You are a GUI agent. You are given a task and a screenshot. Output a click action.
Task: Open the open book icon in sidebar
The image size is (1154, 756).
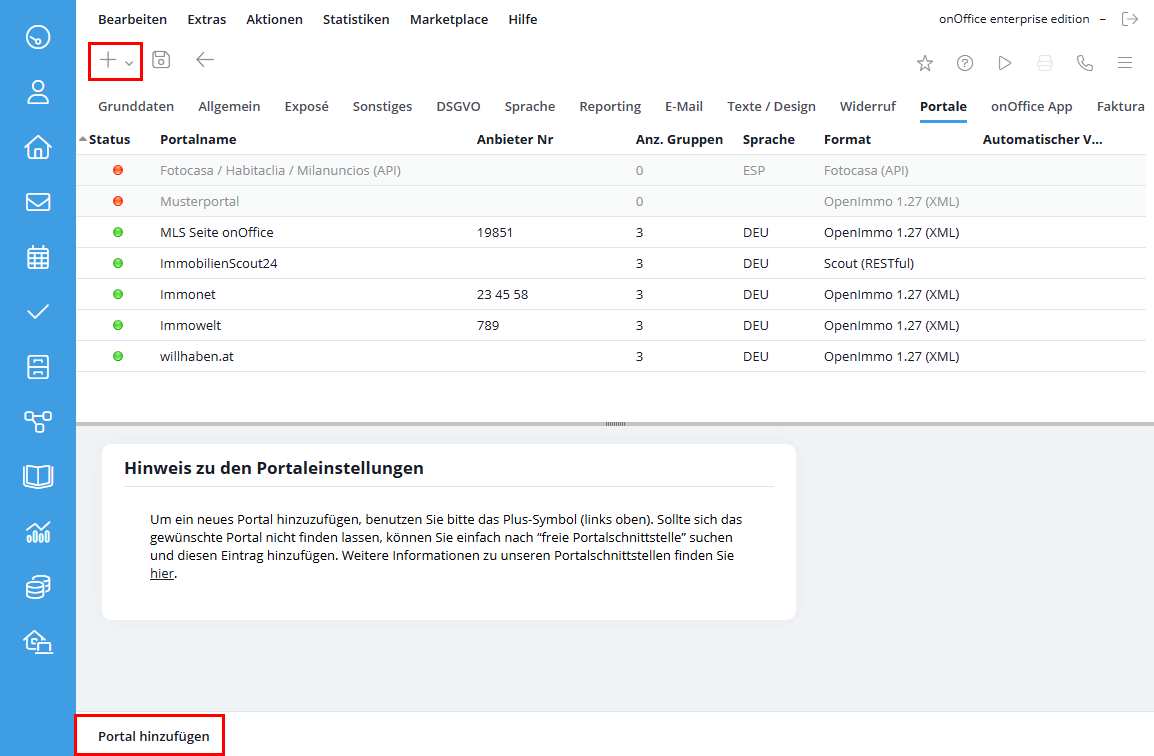[38, 476]
